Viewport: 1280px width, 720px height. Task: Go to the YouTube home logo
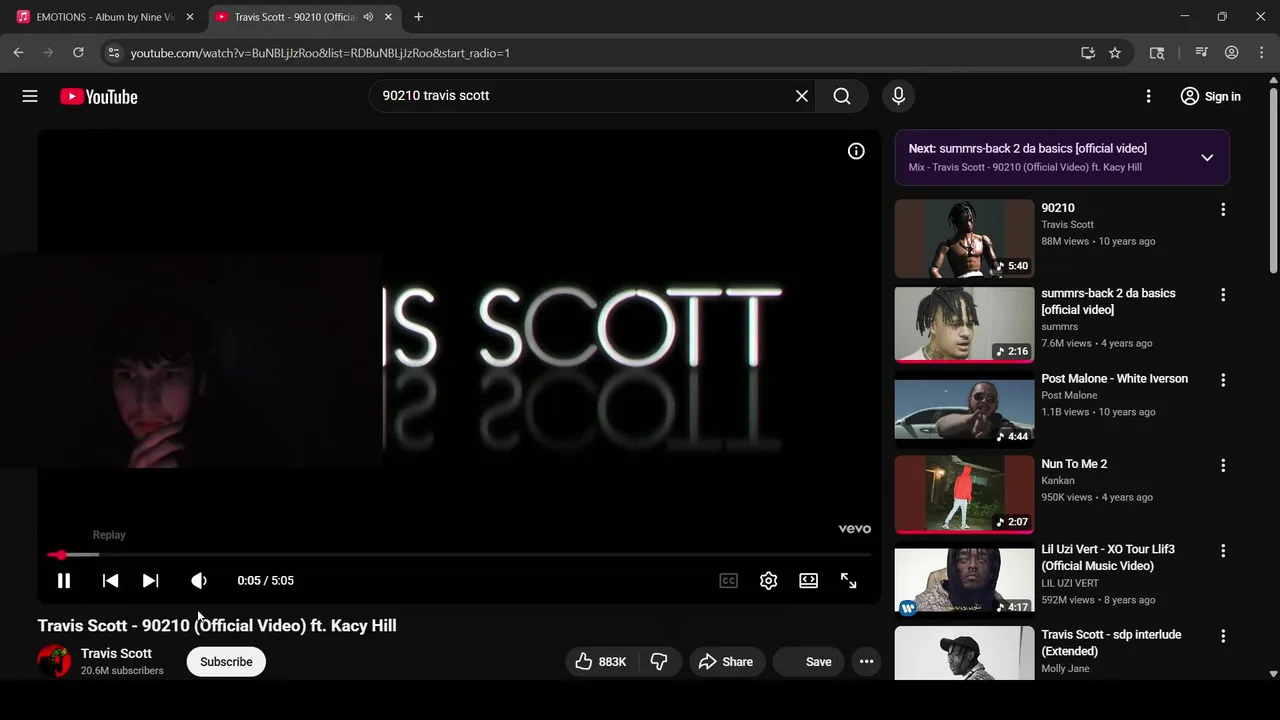point(98,96)
